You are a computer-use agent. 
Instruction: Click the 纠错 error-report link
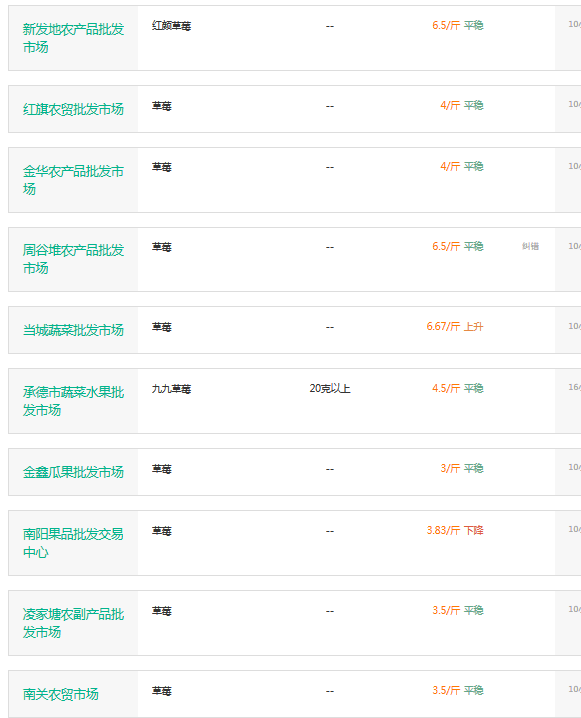(x=530, y=246)
